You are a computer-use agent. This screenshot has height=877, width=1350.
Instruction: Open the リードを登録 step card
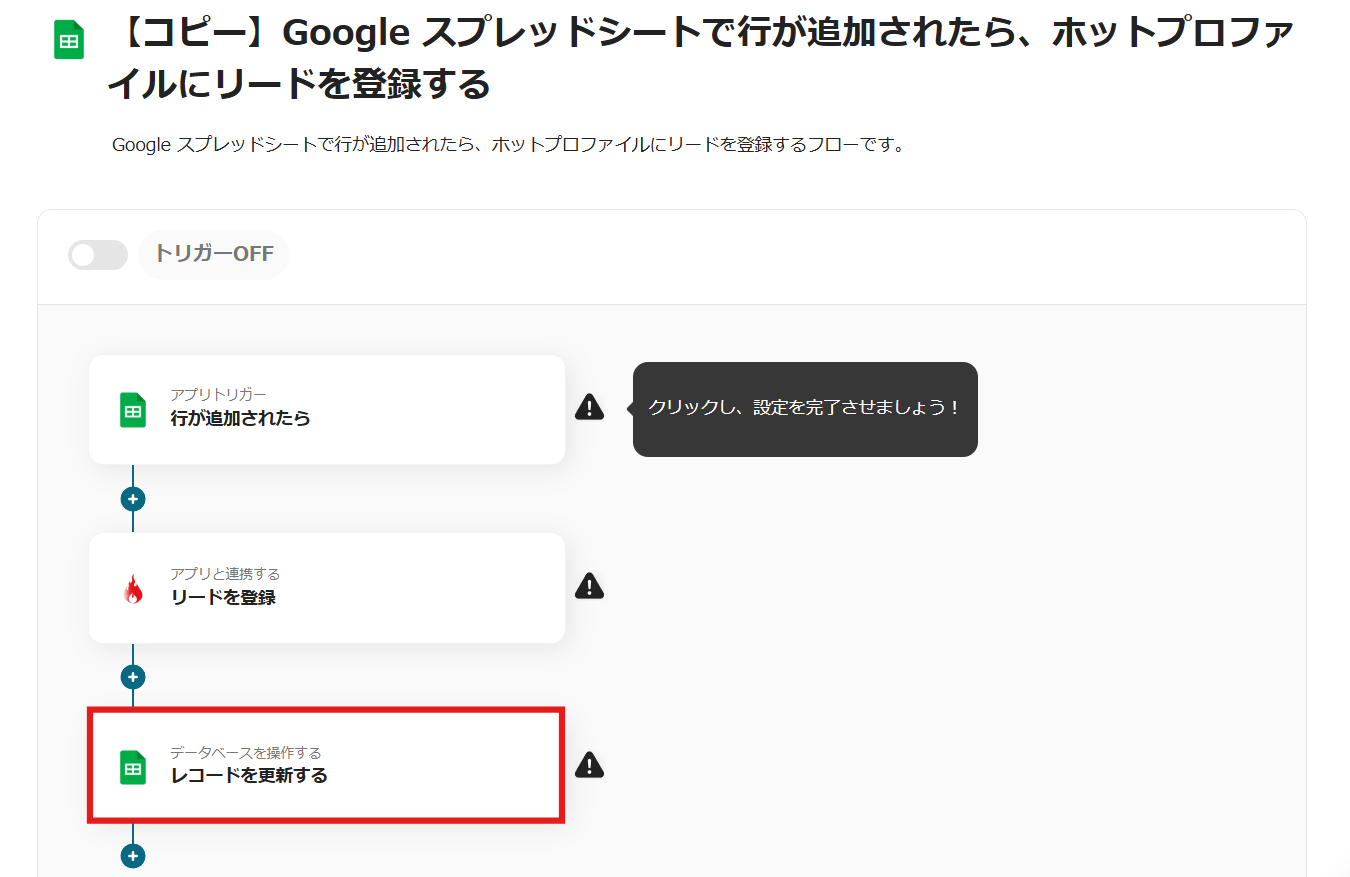[327, 587]
